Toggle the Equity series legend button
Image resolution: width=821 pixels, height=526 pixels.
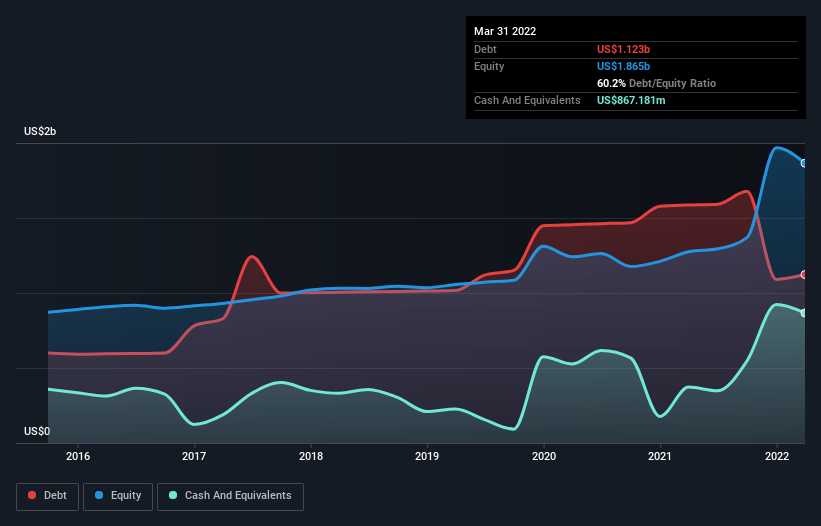point(118,496)
